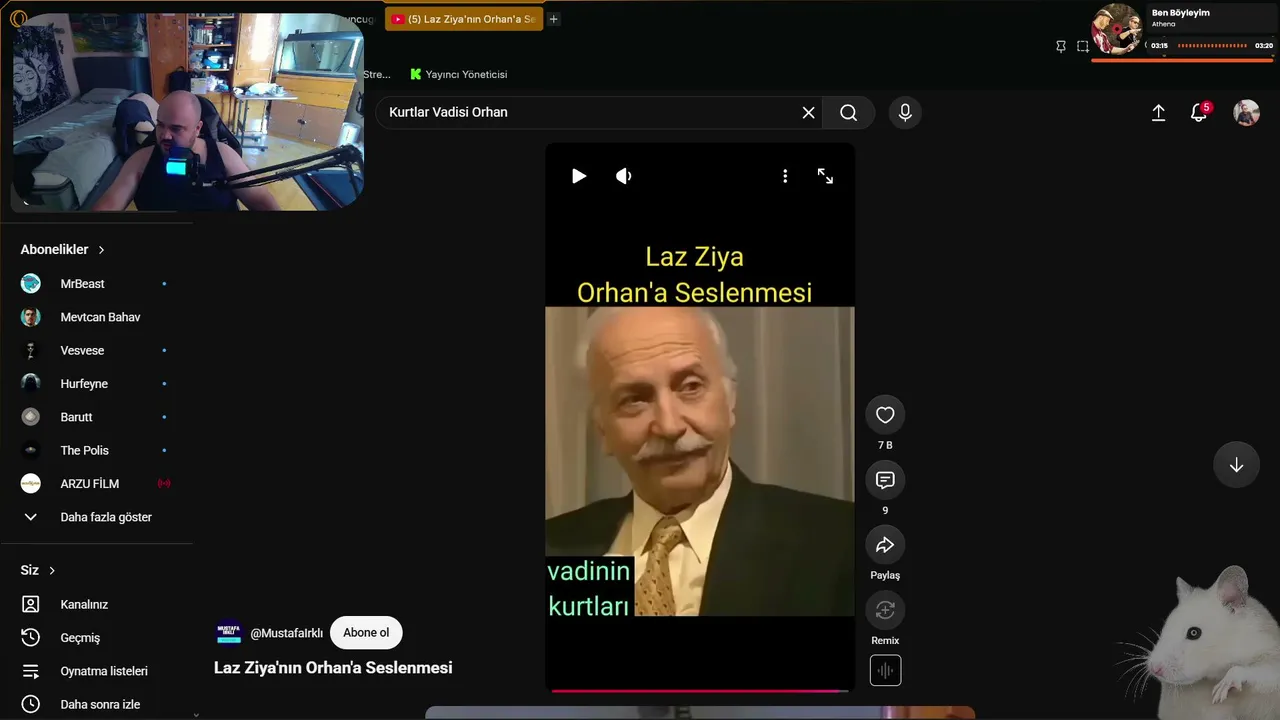Like the Shorts video with the heart
The image size is (1280, 720).
[885, 415]
